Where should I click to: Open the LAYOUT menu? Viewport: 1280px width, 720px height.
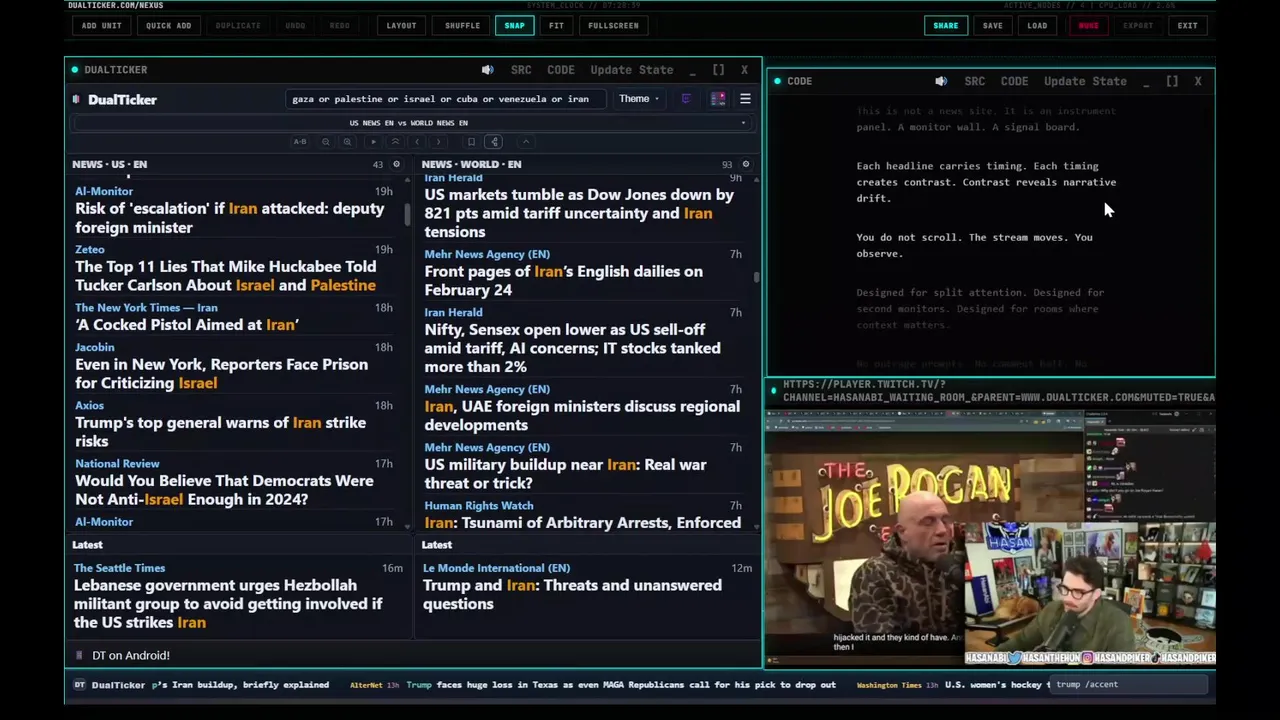coord(401,25)
